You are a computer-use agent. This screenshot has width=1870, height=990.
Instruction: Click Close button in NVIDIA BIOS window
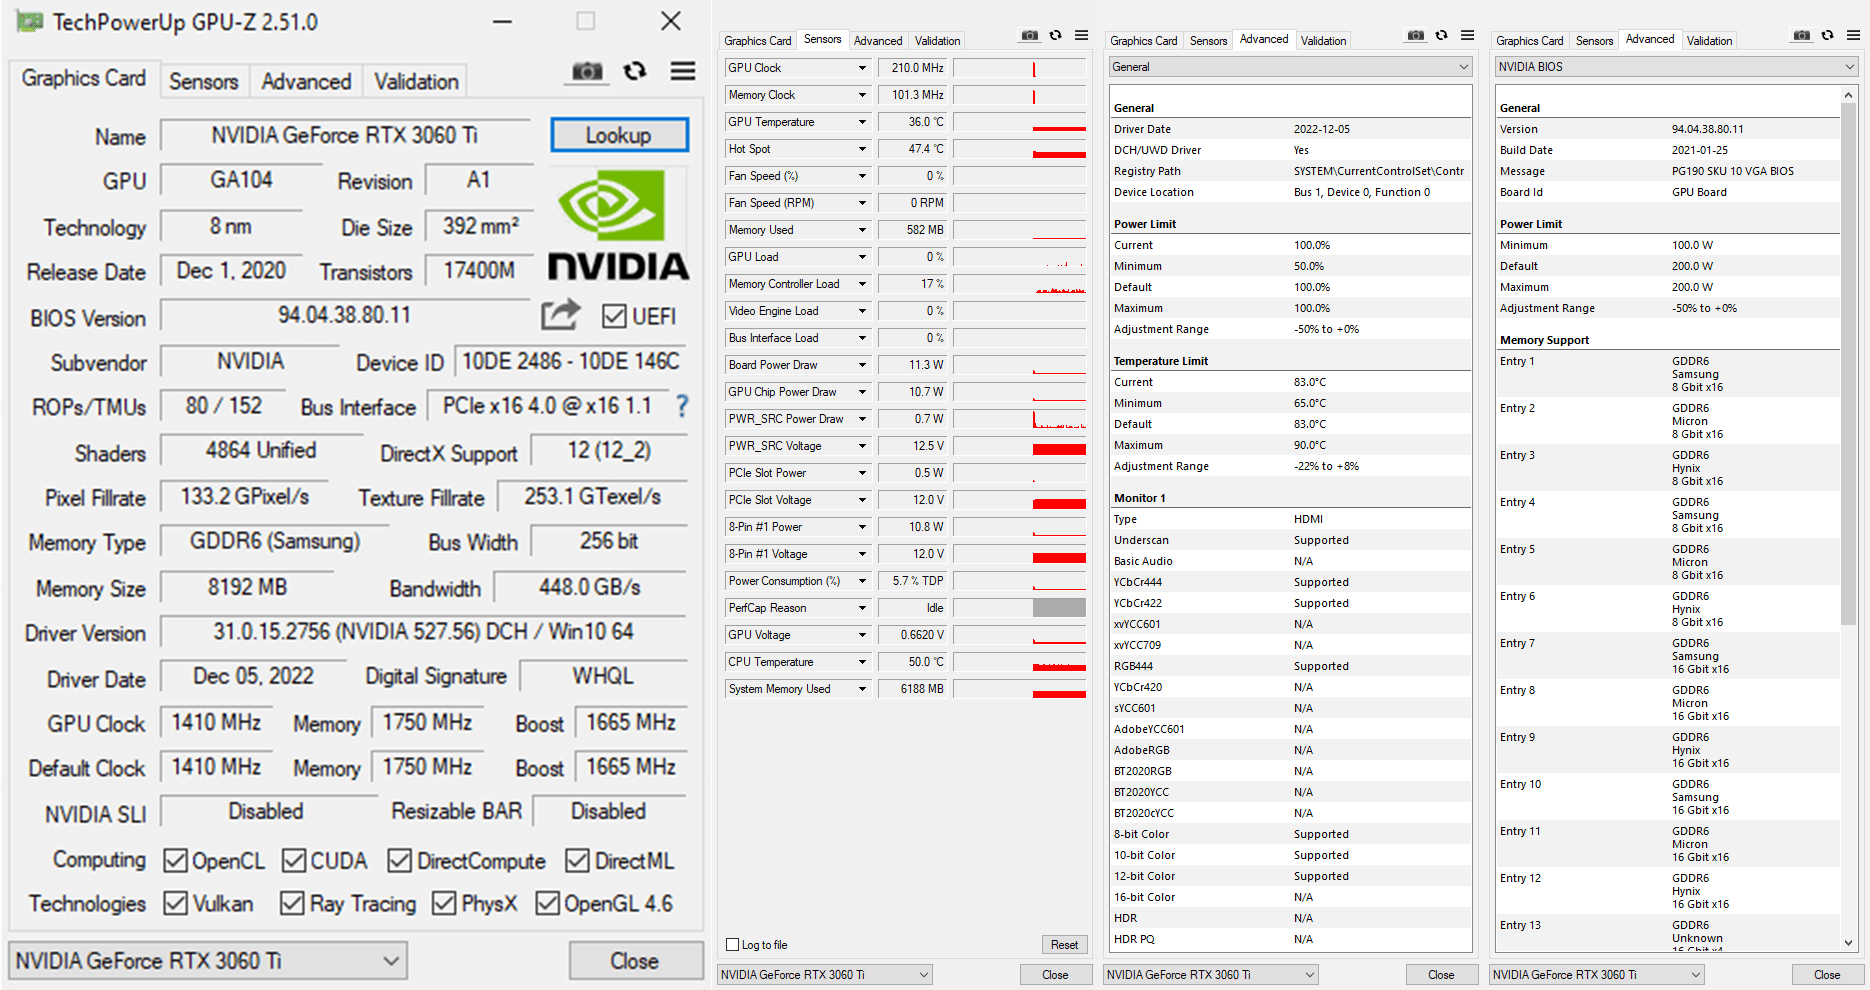tap(1827, 975)
